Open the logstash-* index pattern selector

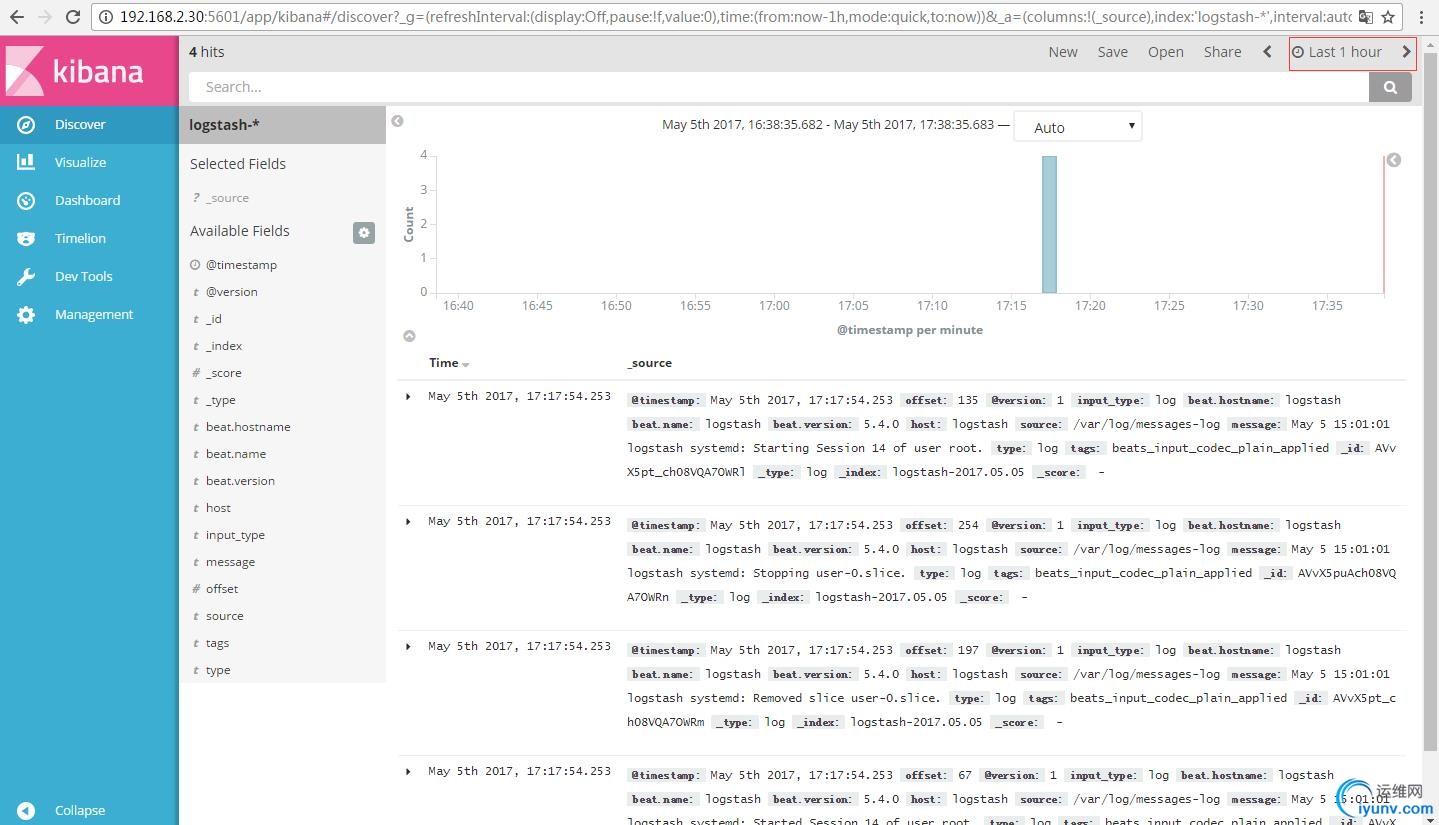click(x=282, y=125)
